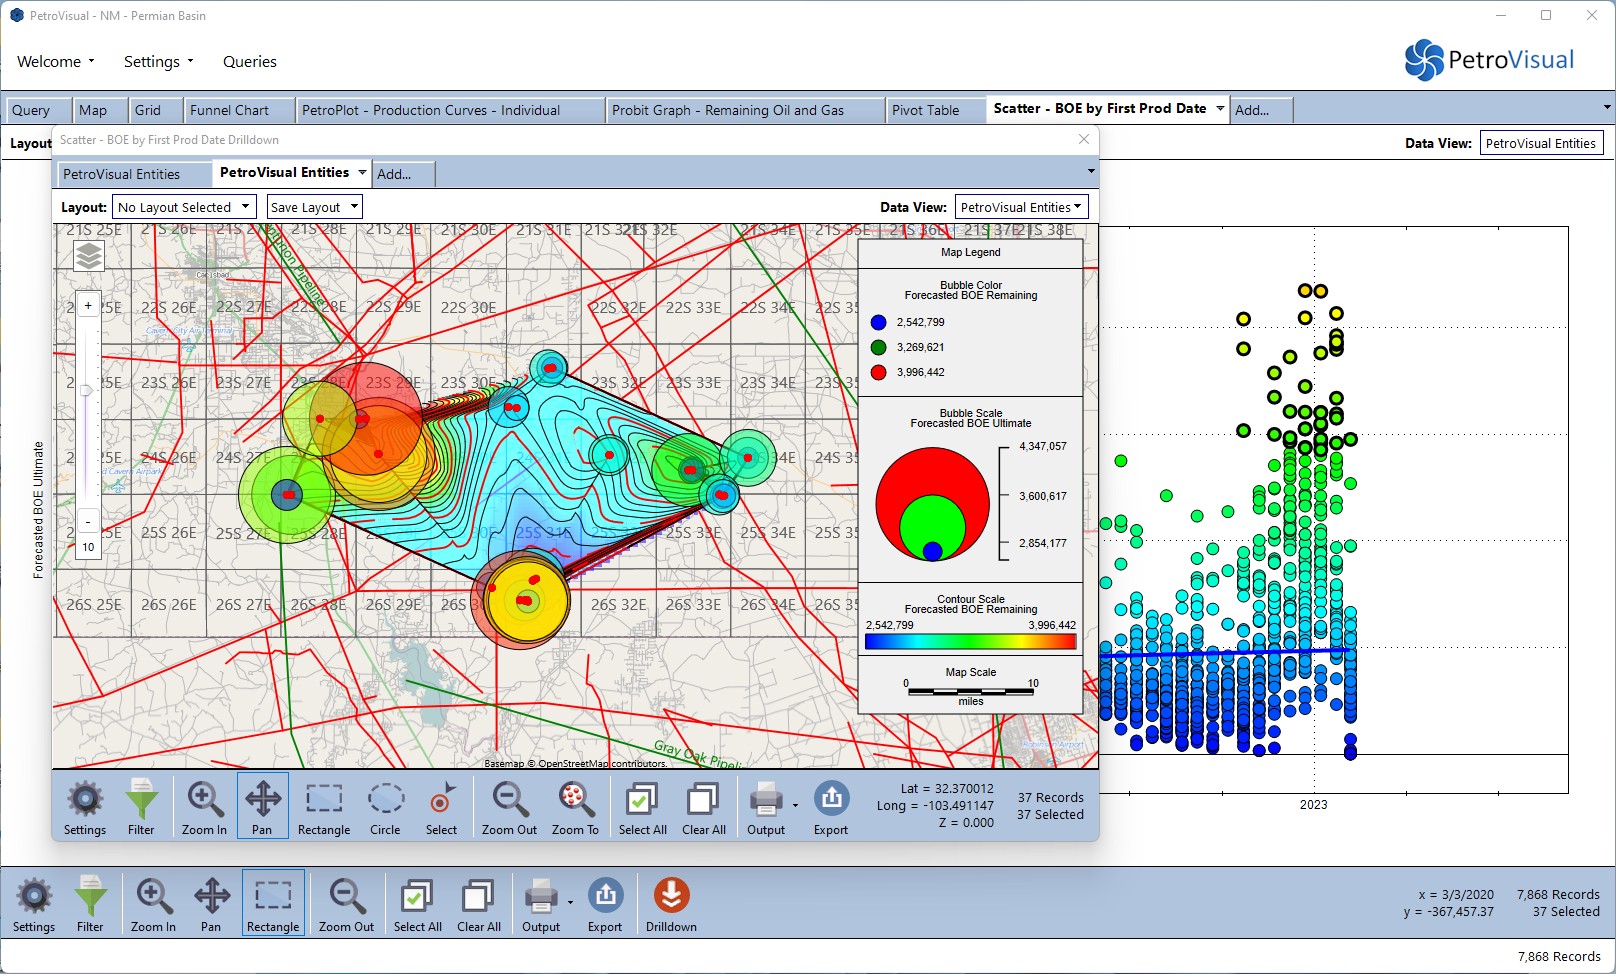Switch to the Pivot Table tab
Viewport: 1616px width, 974px height.
pyautogui.click(x=925, y=110)
